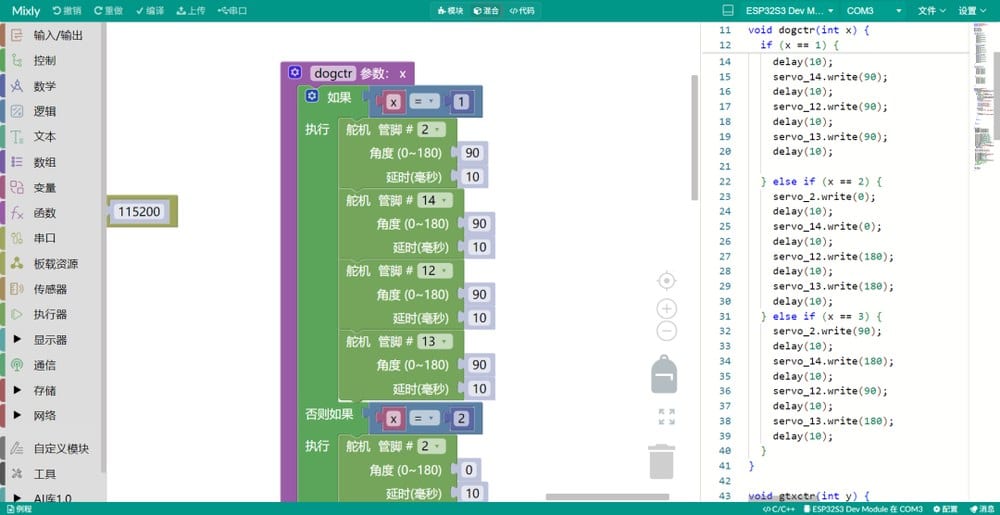Open the 通信 block category
The height and width of the screenshot is (515, 1000).
pos(51,365)
